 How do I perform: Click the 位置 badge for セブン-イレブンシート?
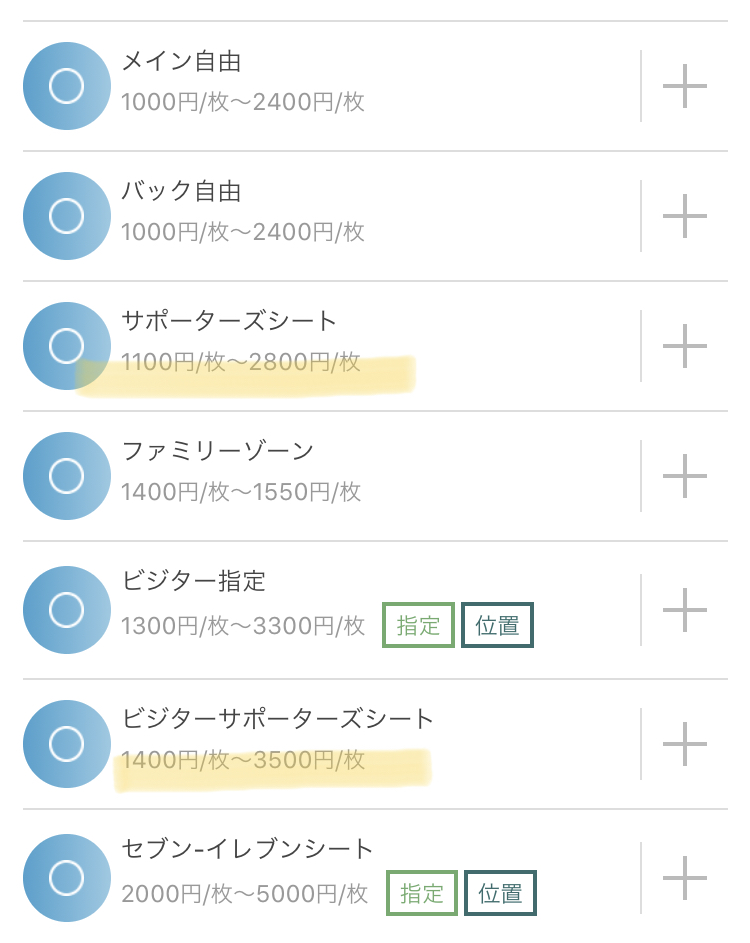(500, 893)
